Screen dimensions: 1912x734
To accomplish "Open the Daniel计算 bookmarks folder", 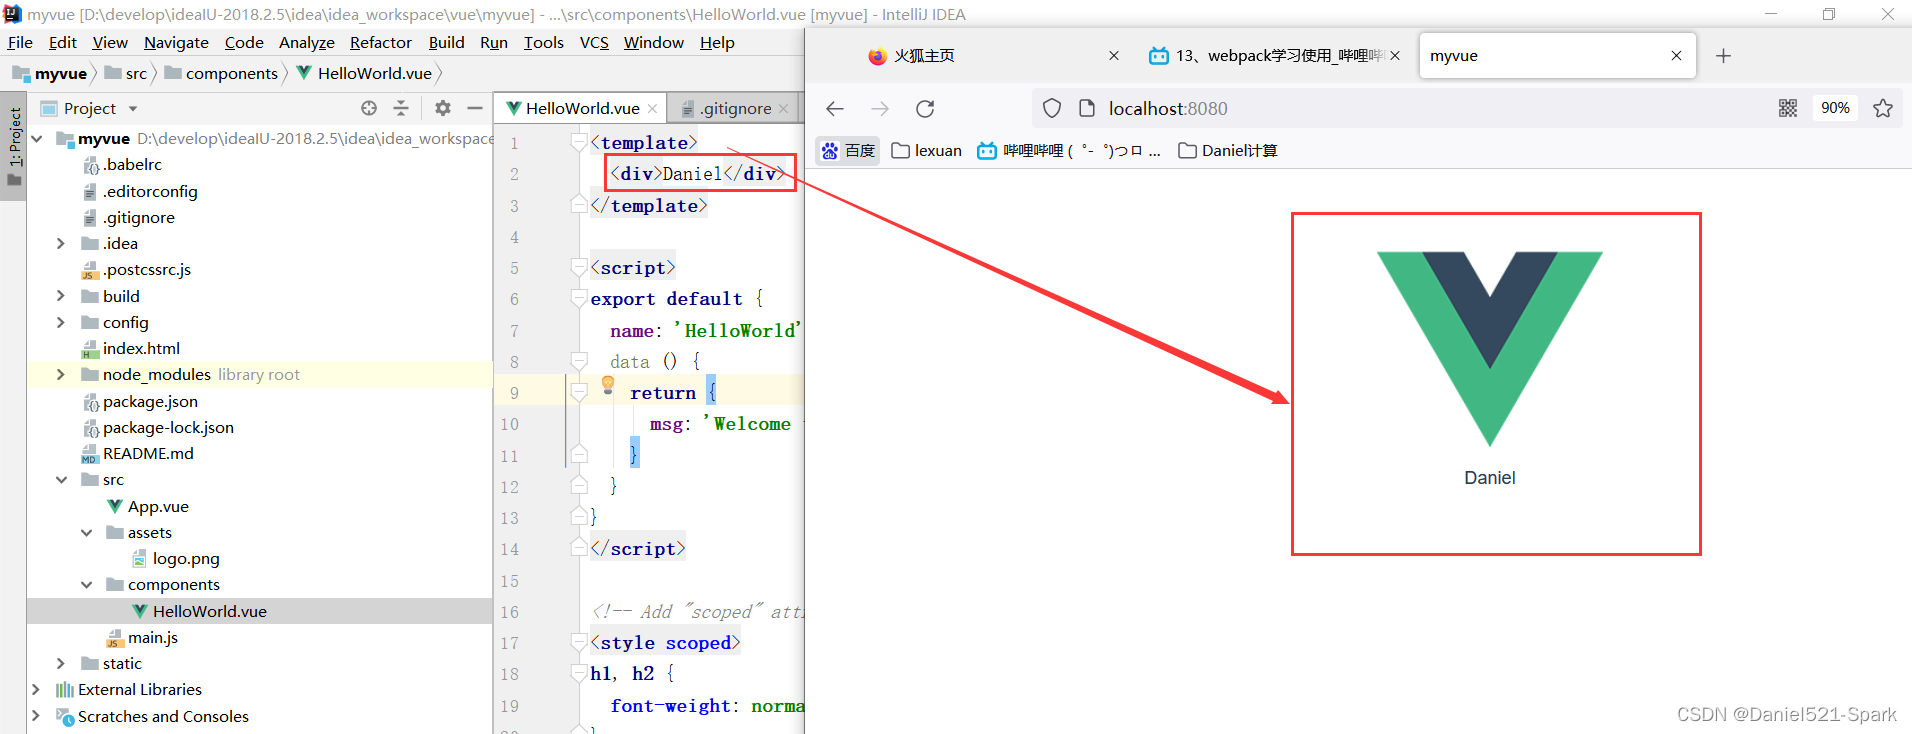I will 1228,150.
